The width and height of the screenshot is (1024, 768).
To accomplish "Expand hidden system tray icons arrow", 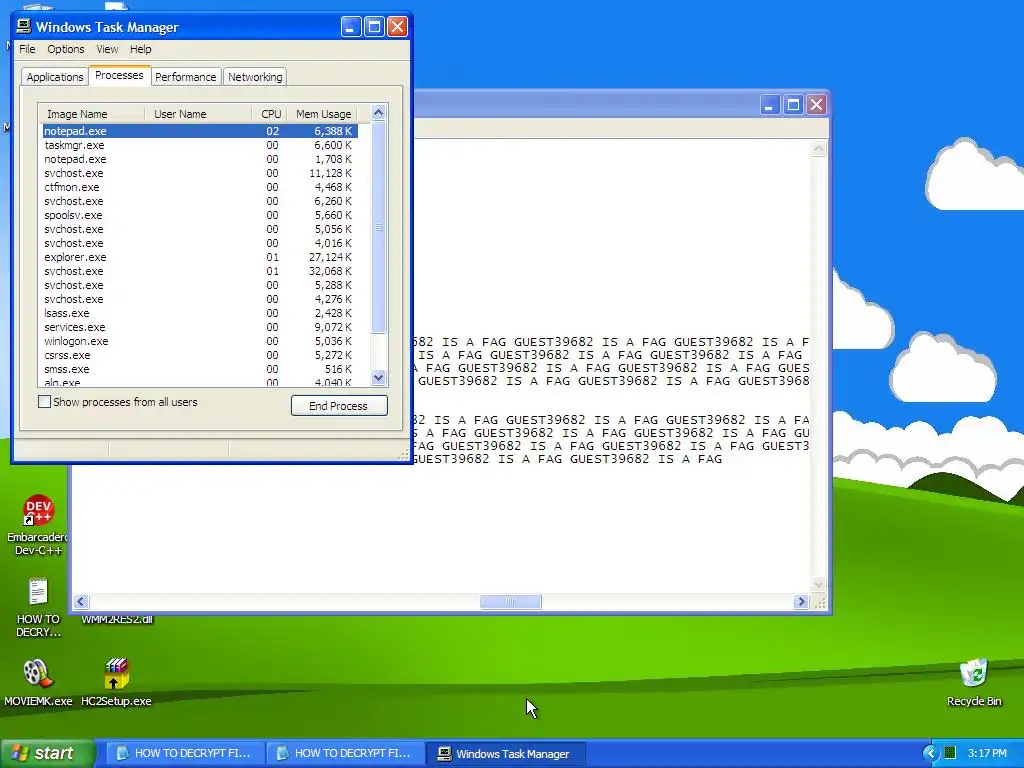I will (x=931, y=753).
